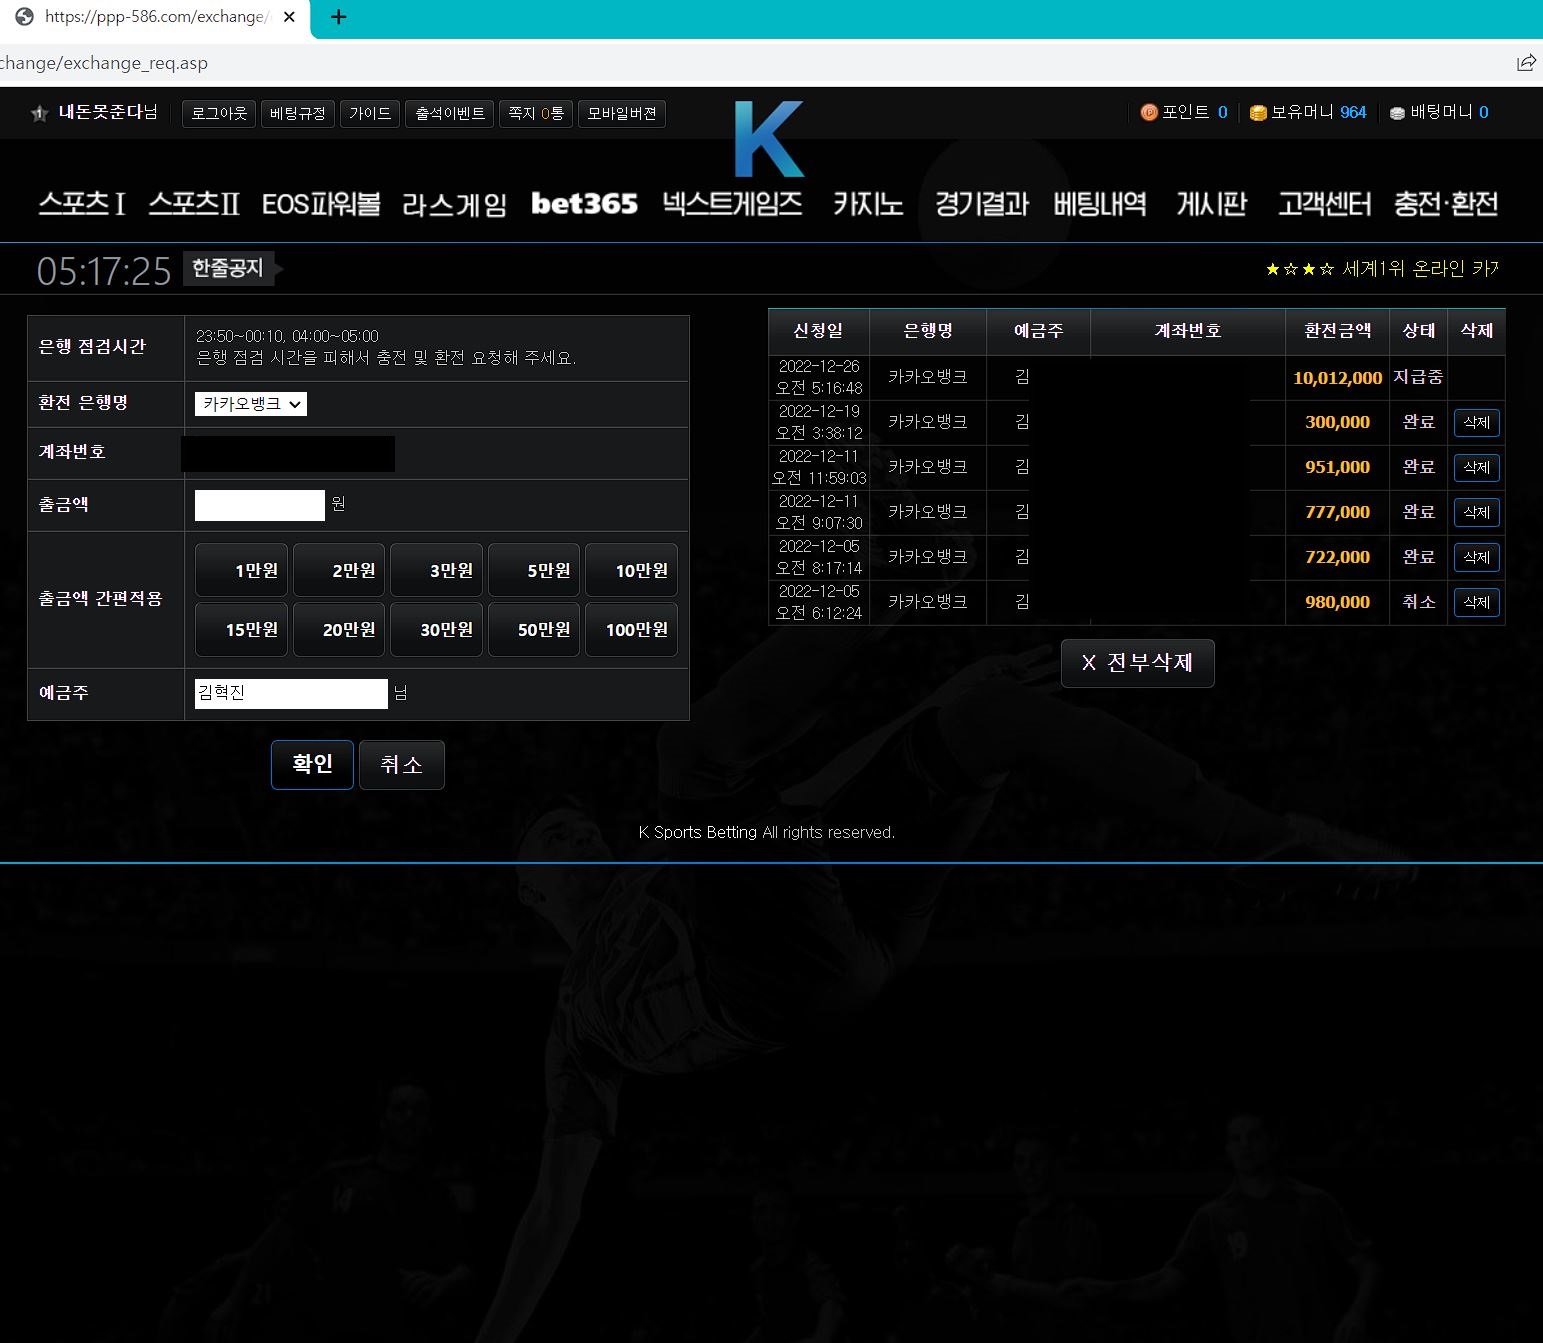Image resolution: width=1543 pixels, height=1343 pixels.
Task: Click the 보유머니 gold coins icon
Action: click(1258, 113)
